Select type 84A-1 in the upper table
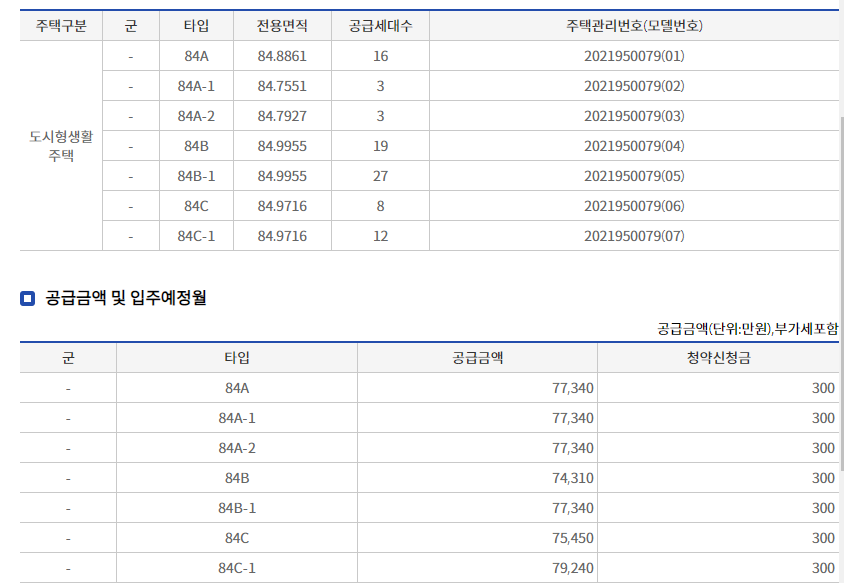Image resolution: width=844 pixels, height=583 pixels. click(x=196, y=86)
